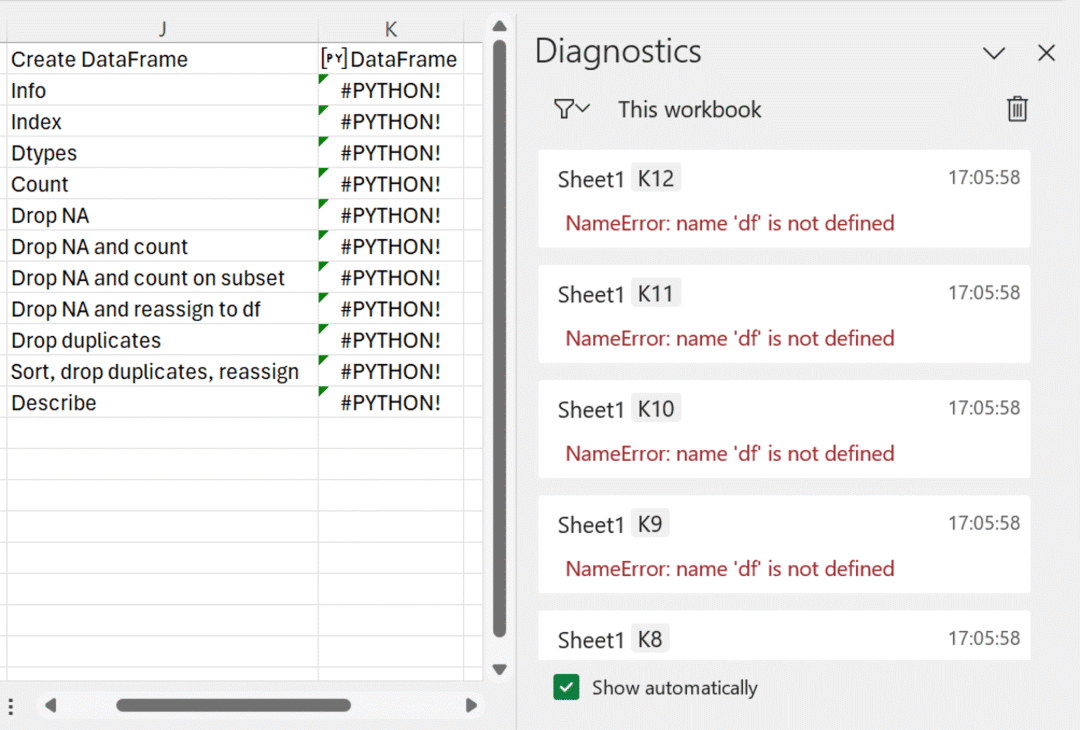Open the Sheet1 K11 error entry

(x=784, y=314)
